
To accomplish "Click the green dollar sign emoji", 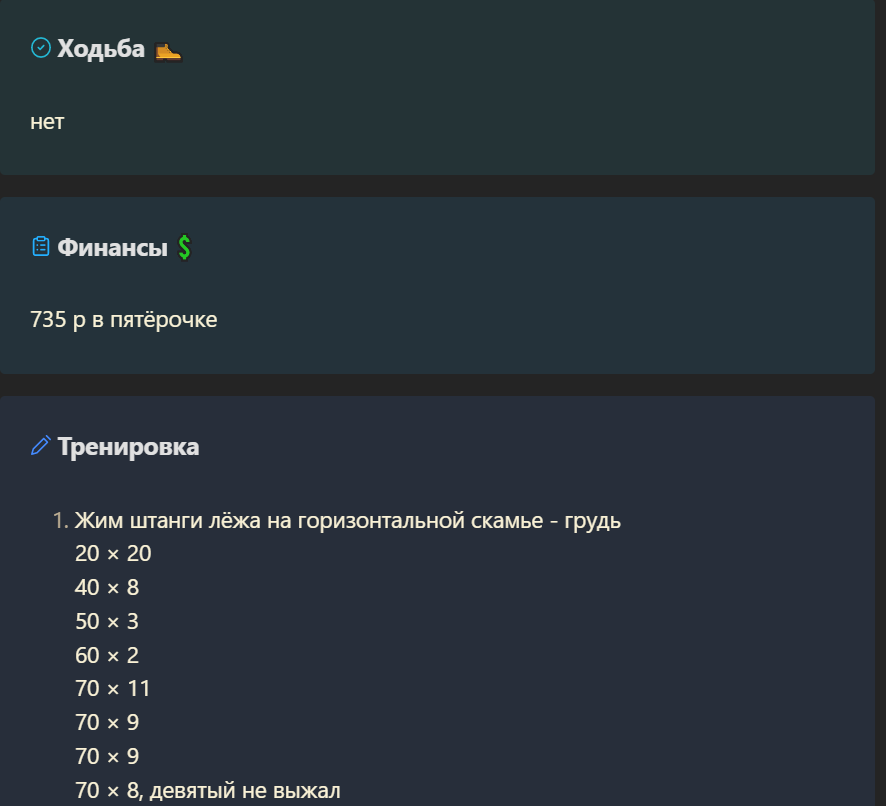I will pos(184,248).
